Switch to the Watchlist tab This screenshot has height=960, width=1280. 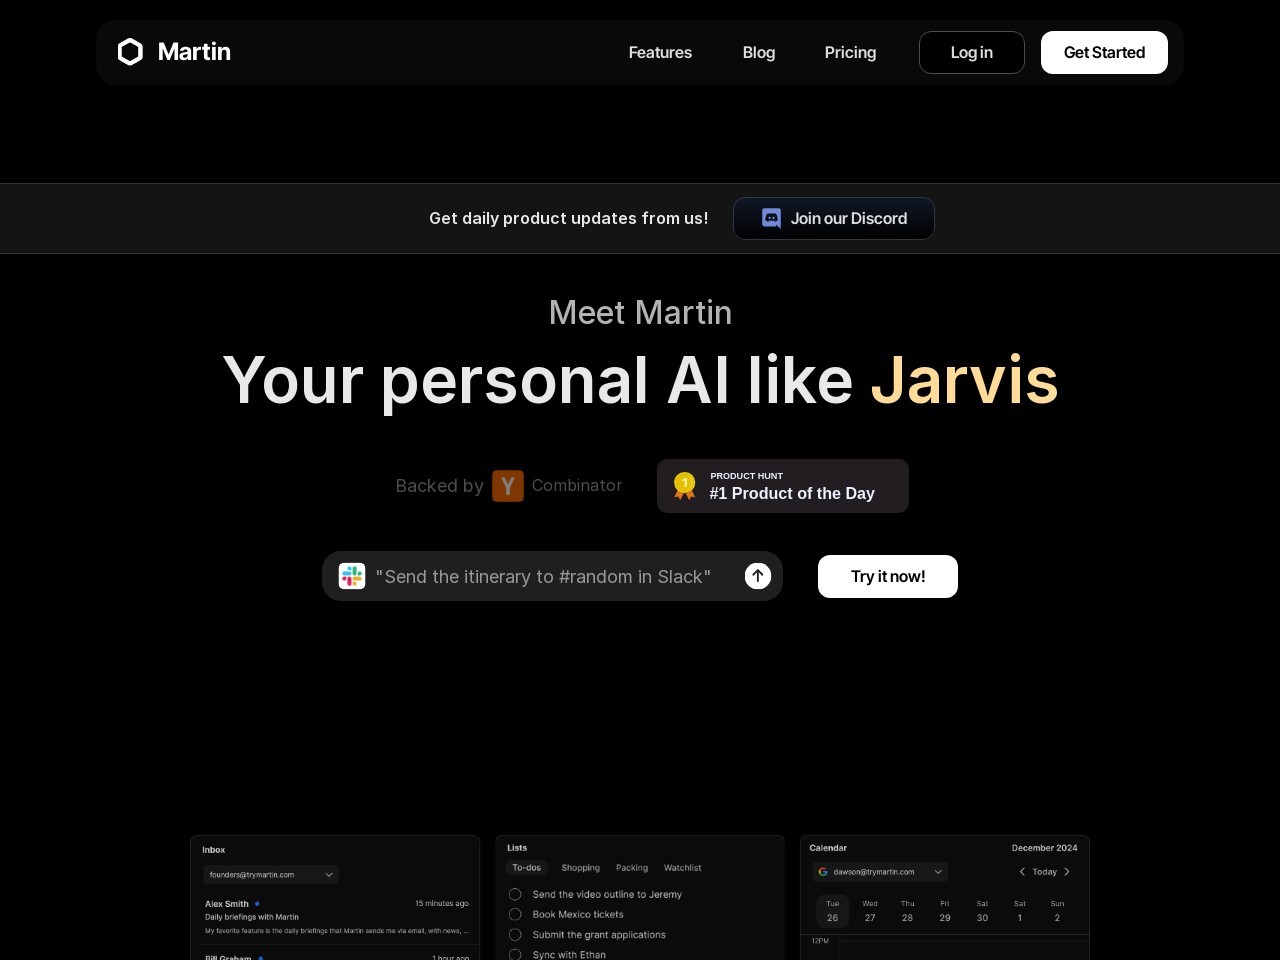(683, 868)
